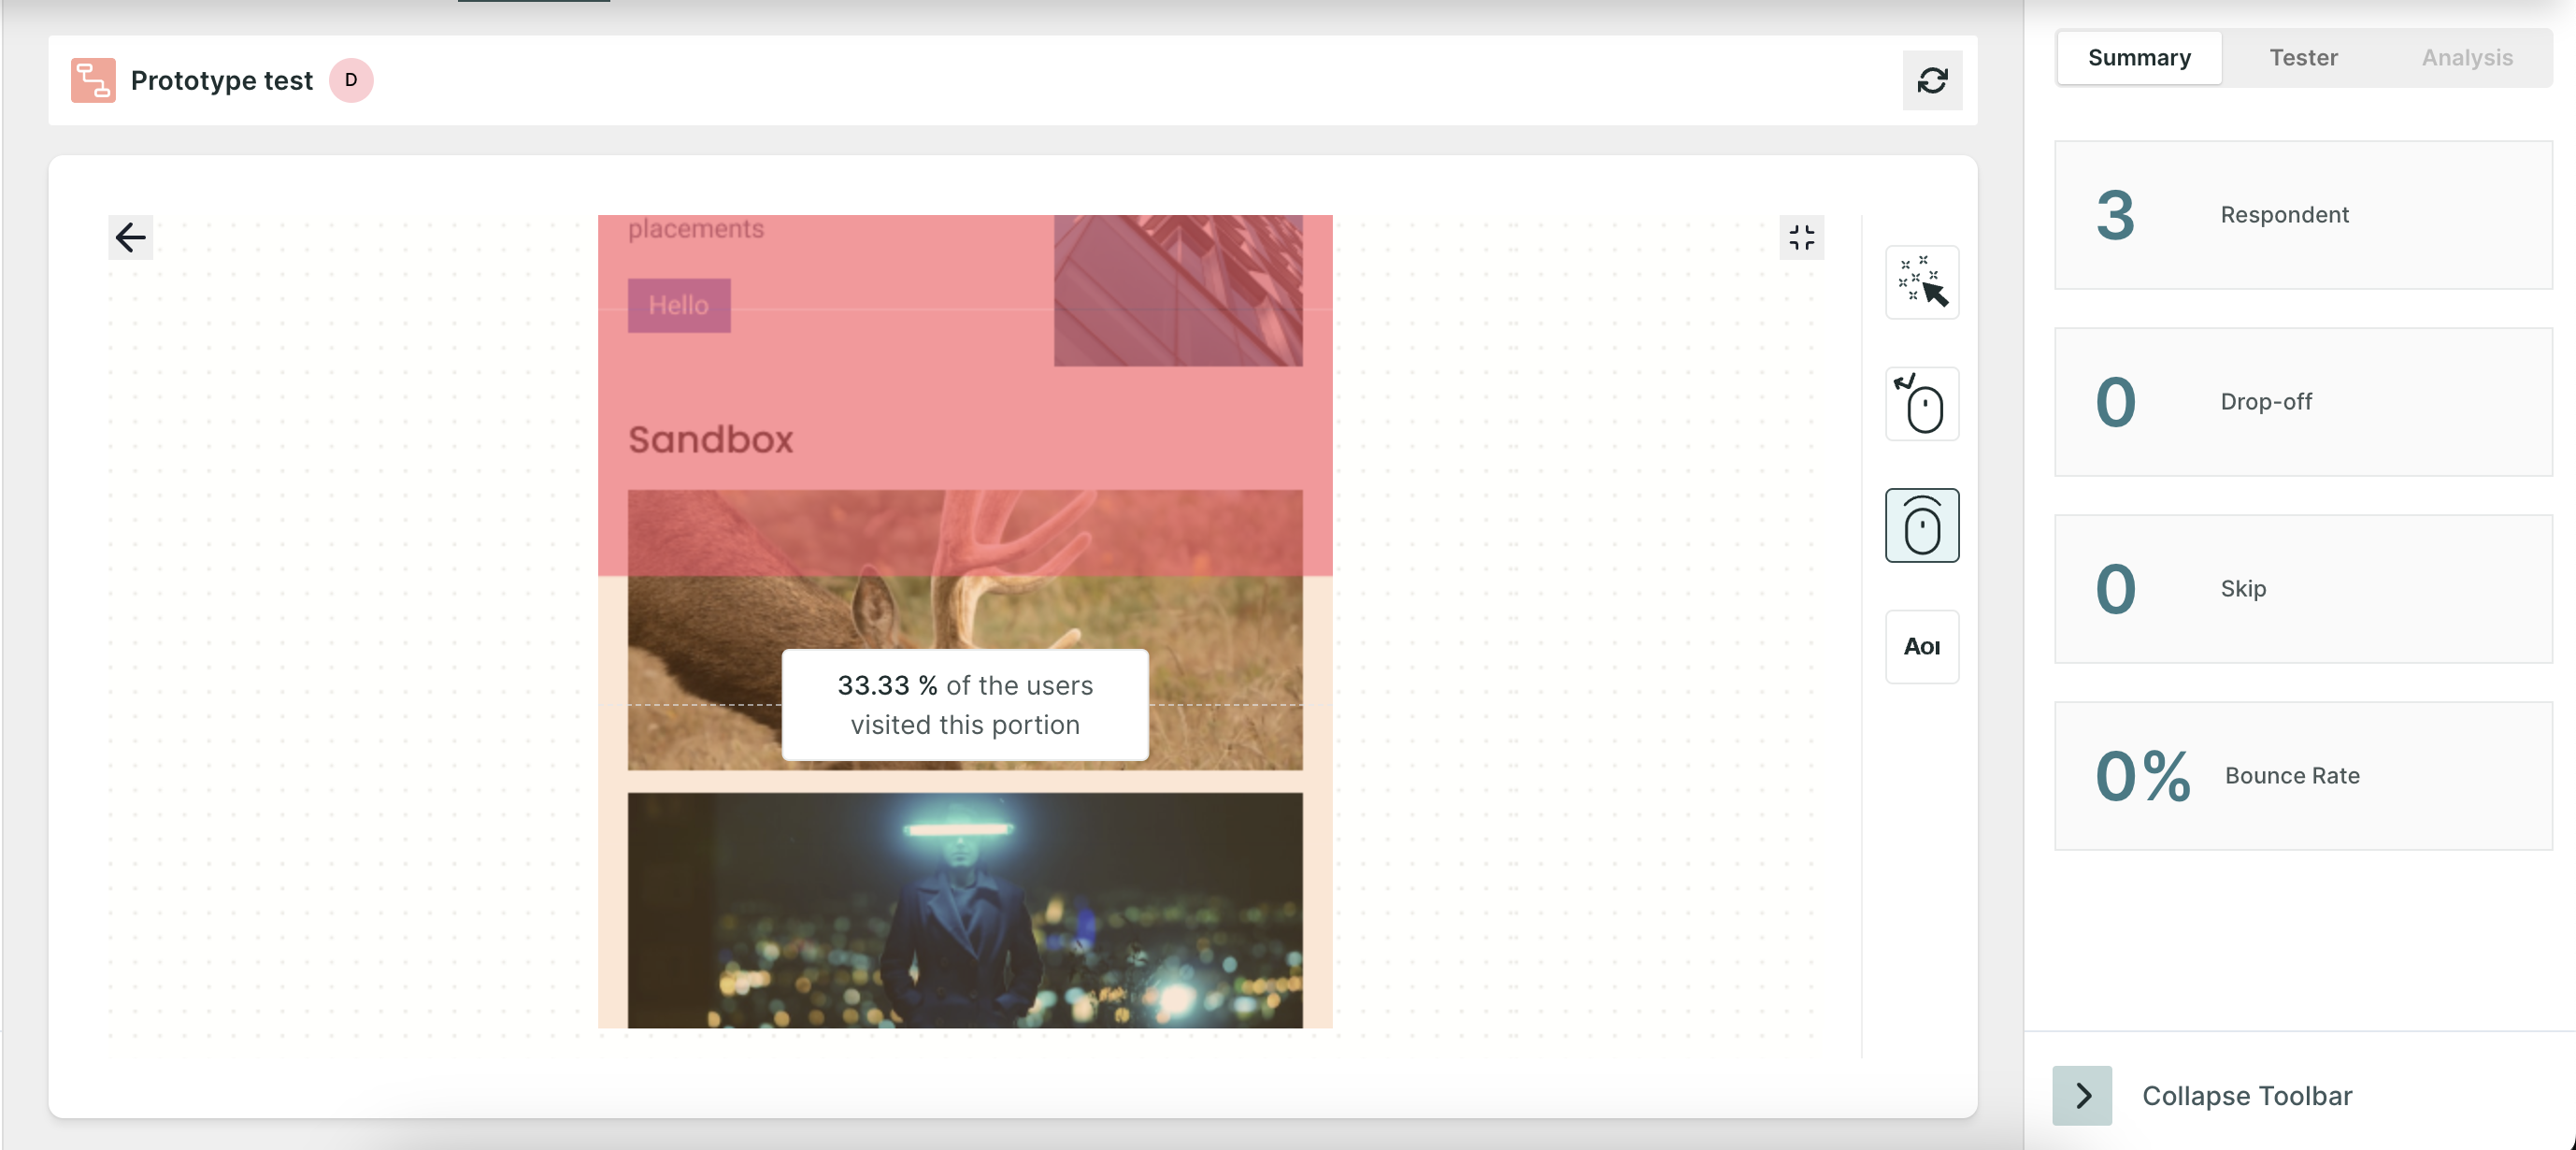
Task: Click the Prototype test title
Action: coord(222,80)
